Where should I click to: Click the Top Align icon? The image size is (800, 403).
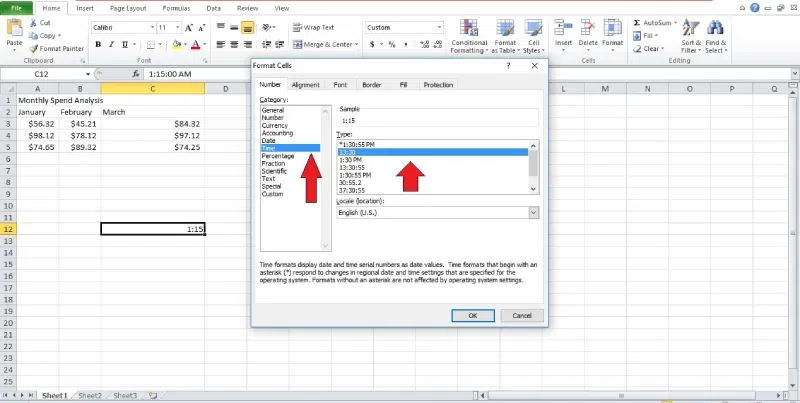[220, 28]
